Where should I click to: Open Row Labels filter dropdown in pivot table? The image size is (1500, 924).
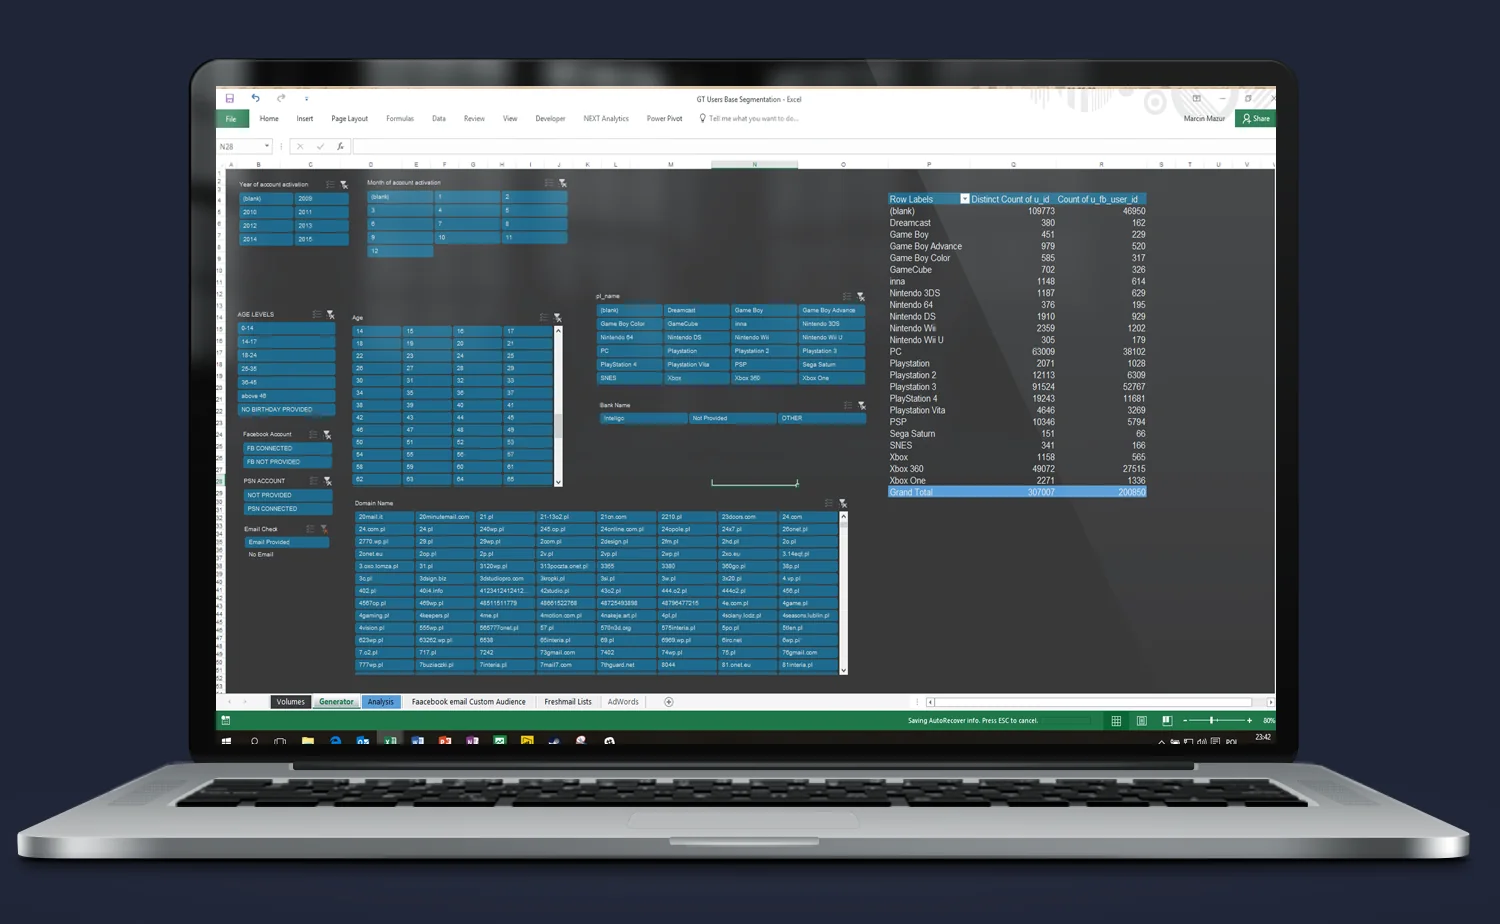[x=964, y=199]
